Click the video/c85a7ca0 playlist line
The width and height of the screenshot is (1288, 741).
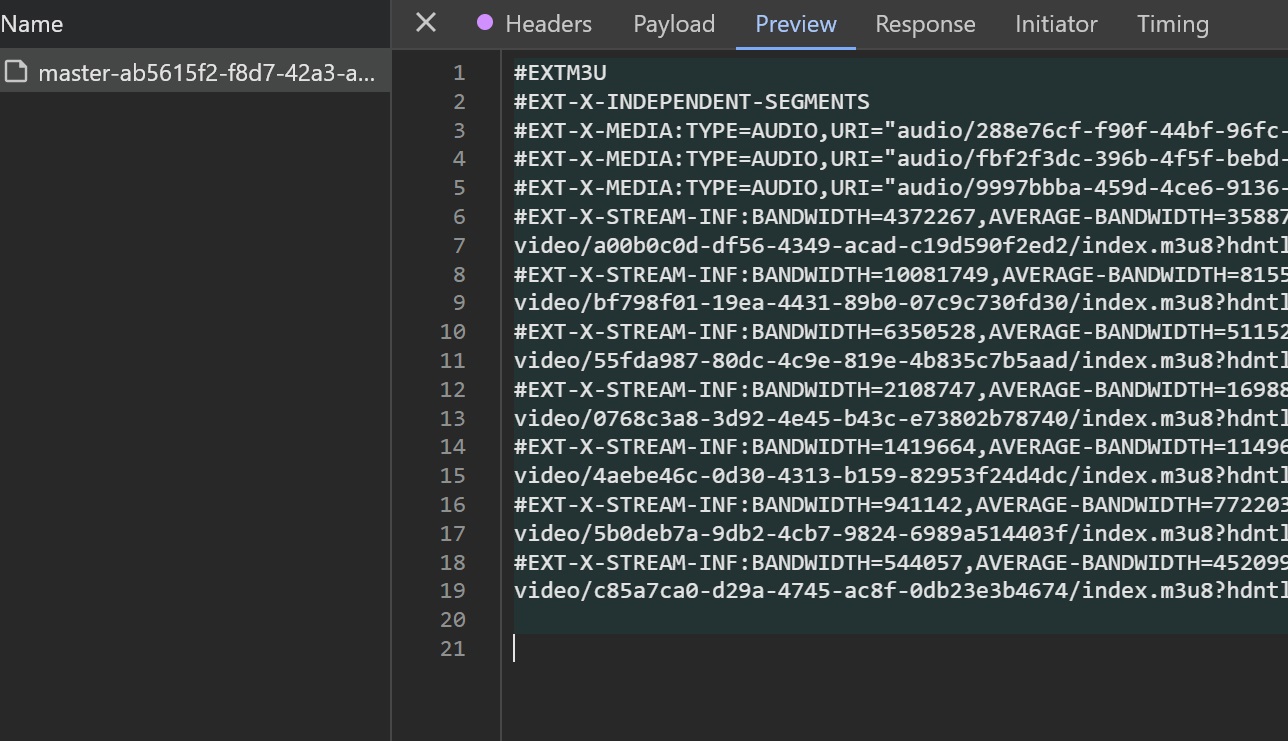tap(900, 591)
